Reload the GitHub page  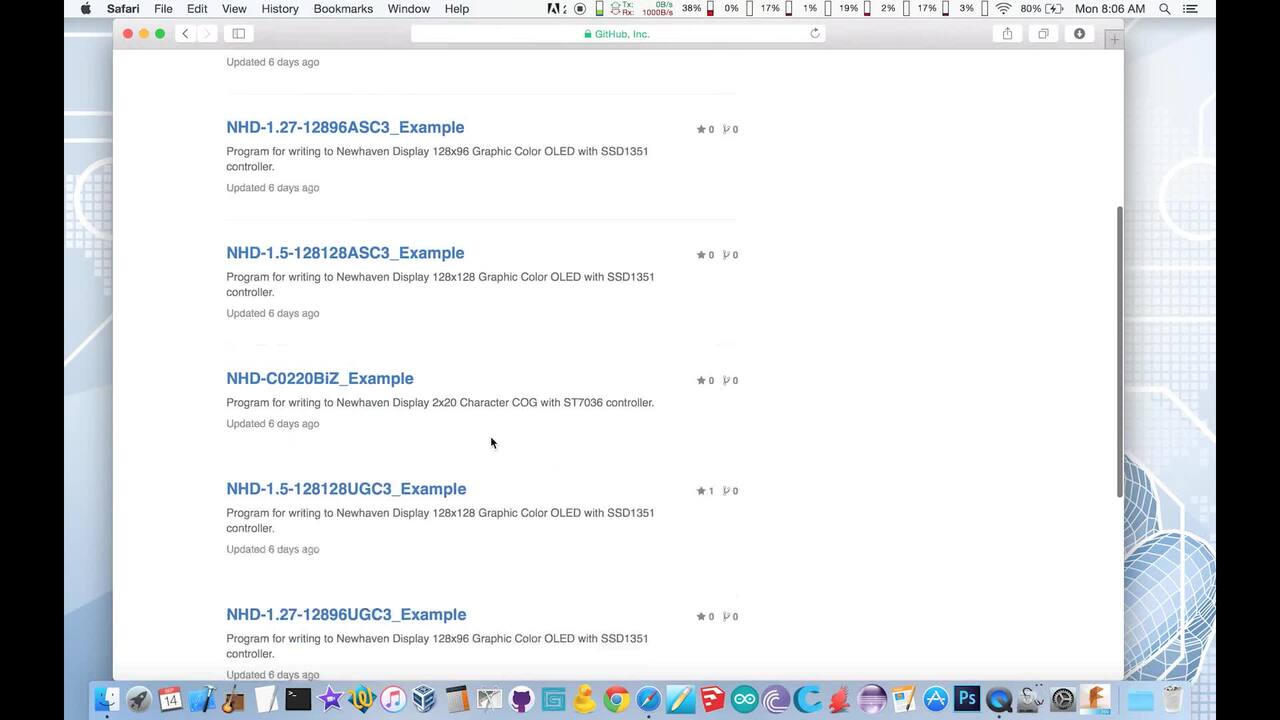point(815,33)
